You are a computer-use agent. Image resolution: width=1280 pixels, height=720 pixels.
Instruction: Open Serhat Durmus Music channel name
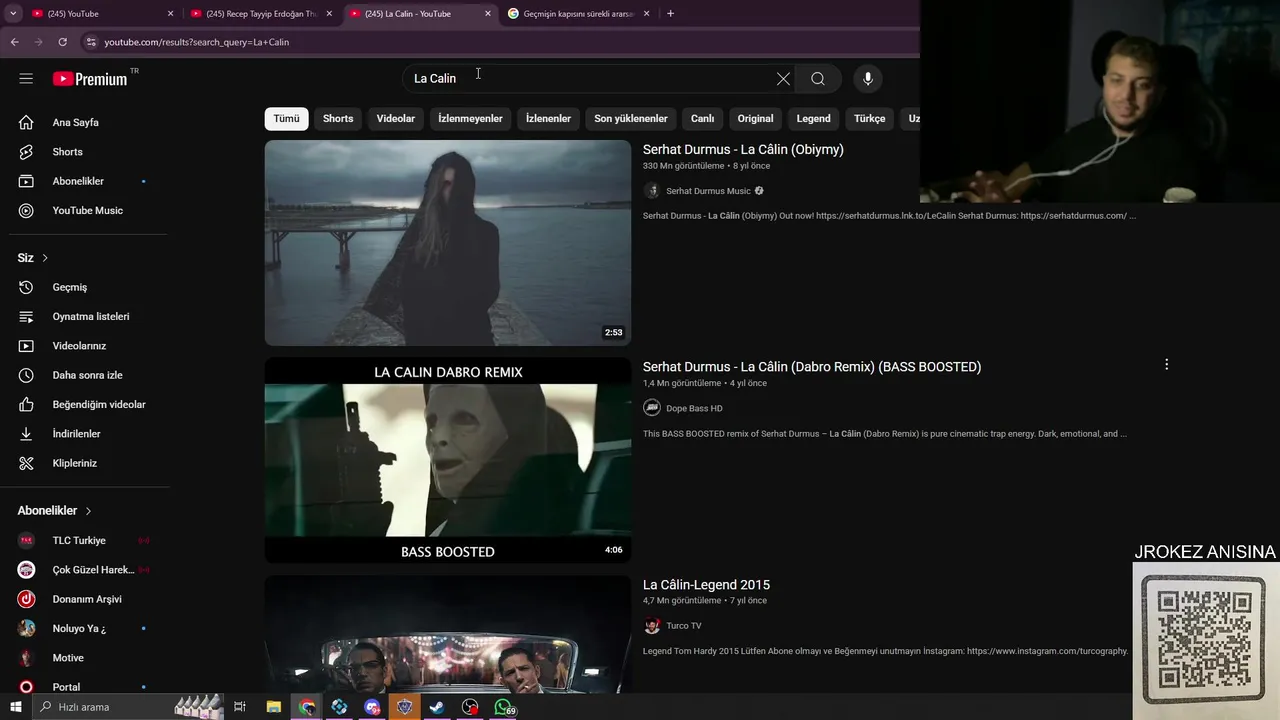(708, 191)
